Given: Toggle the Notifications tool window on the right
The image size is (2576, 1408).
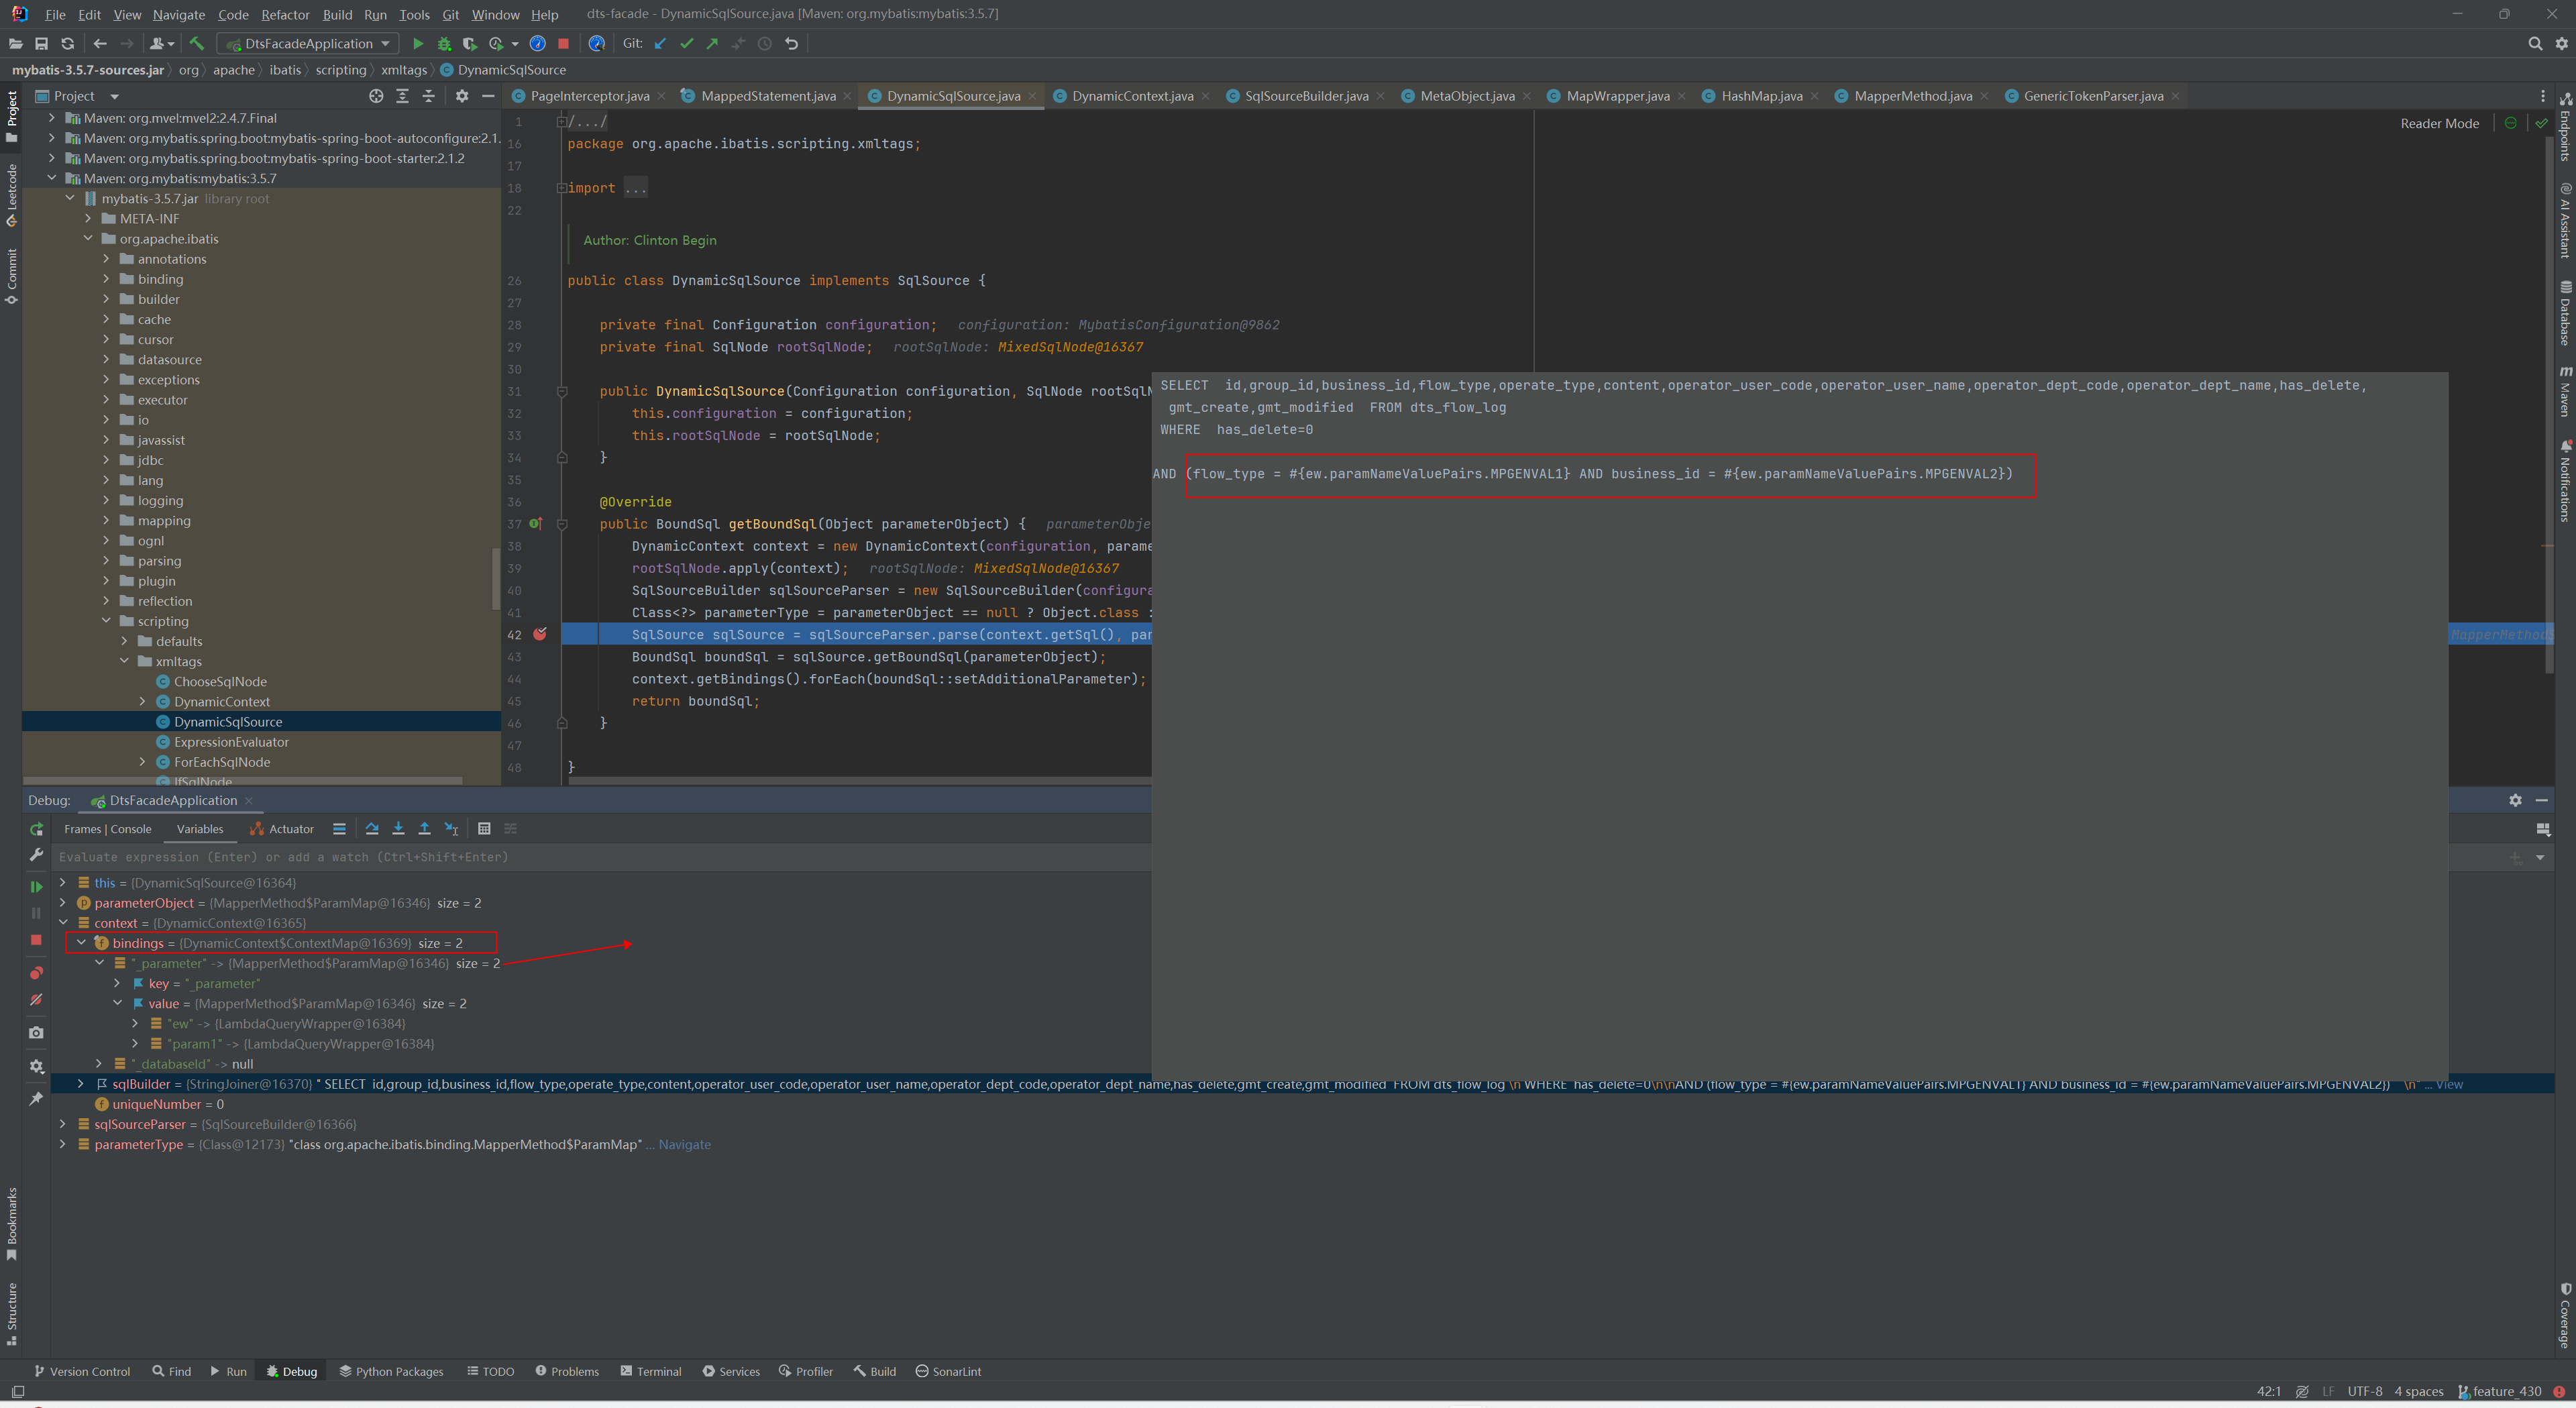Looking at the screenshot, I should click(2565, 481).
